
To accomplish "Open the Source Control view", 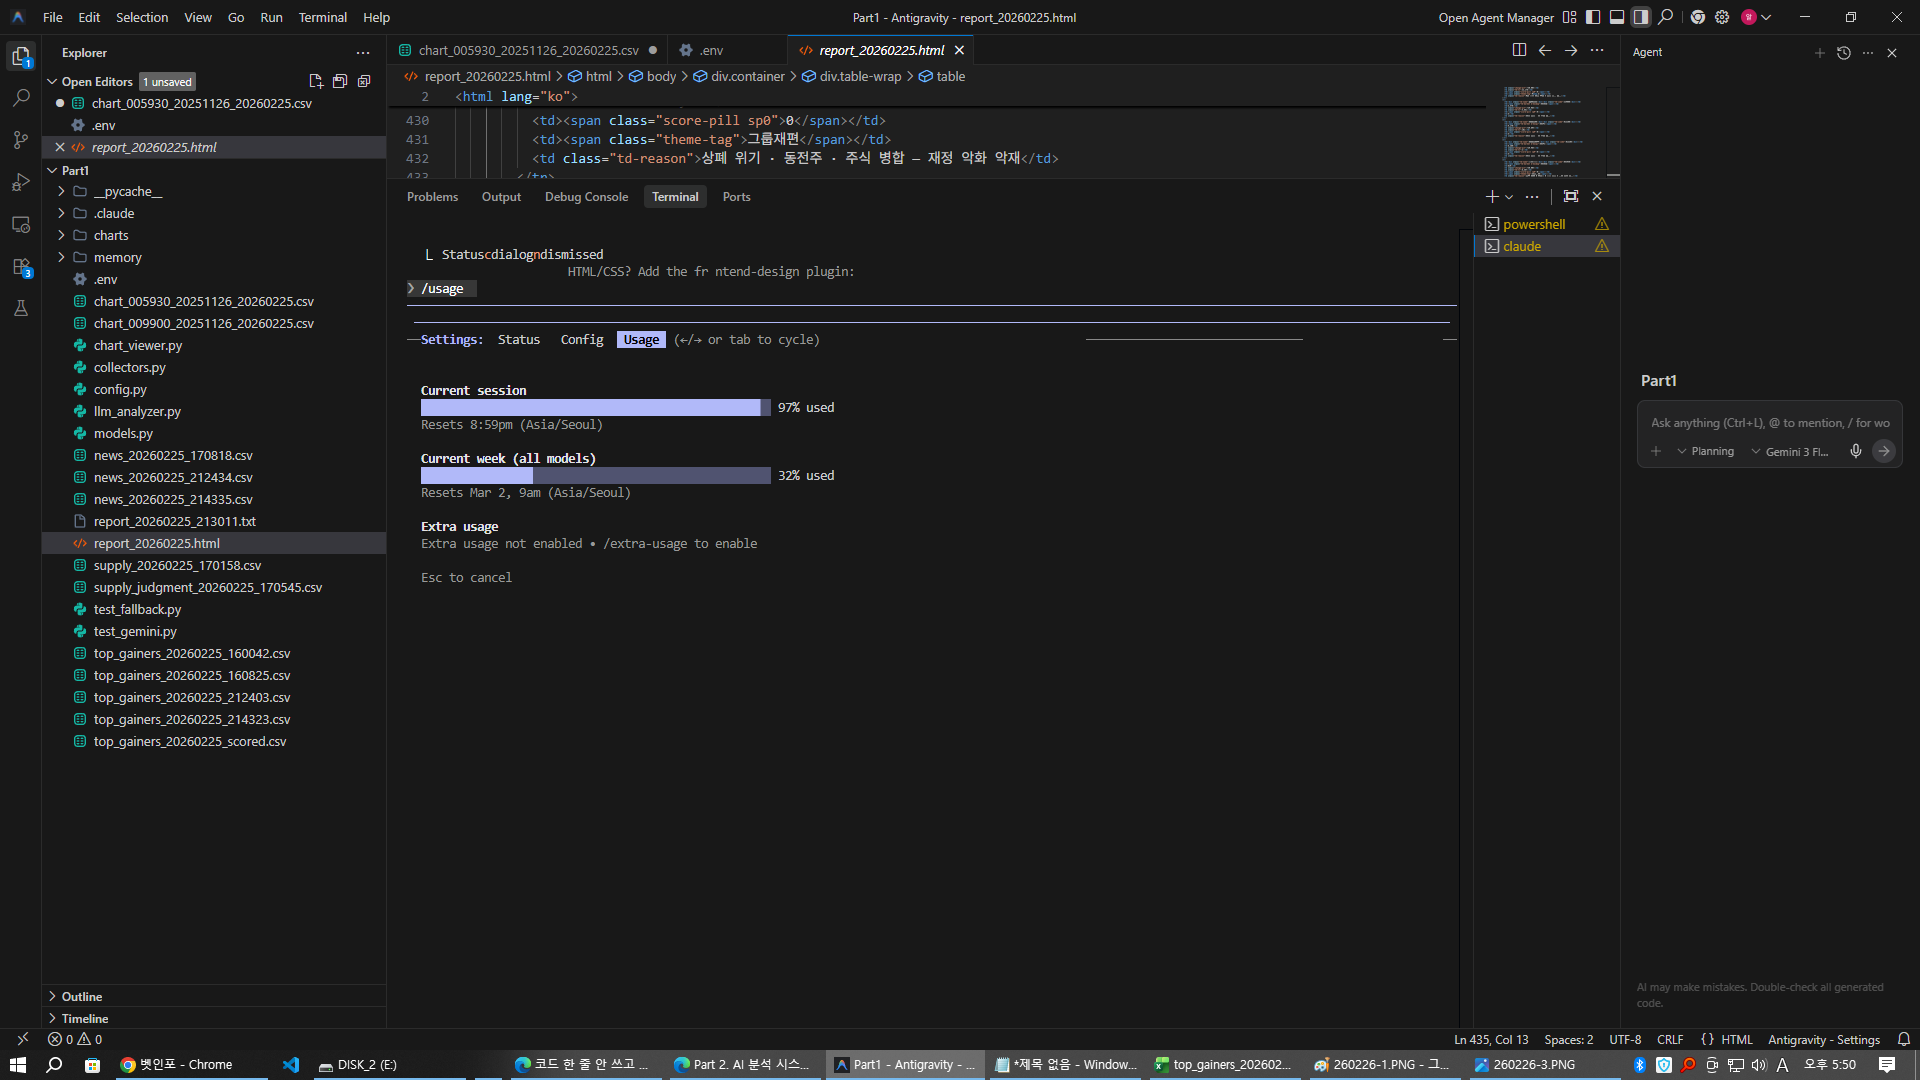I will (x=21, y=140).
